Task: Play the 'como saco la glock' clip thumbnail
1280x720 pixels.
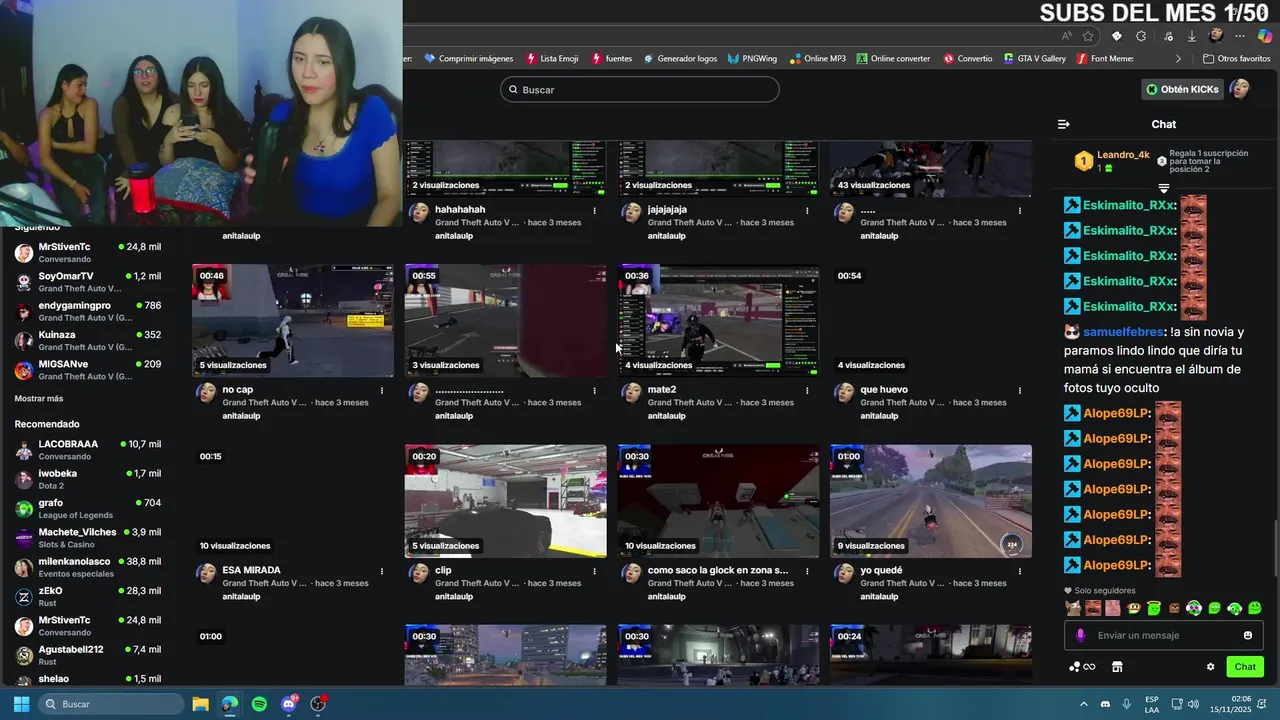Action: (x=718, y=501)
